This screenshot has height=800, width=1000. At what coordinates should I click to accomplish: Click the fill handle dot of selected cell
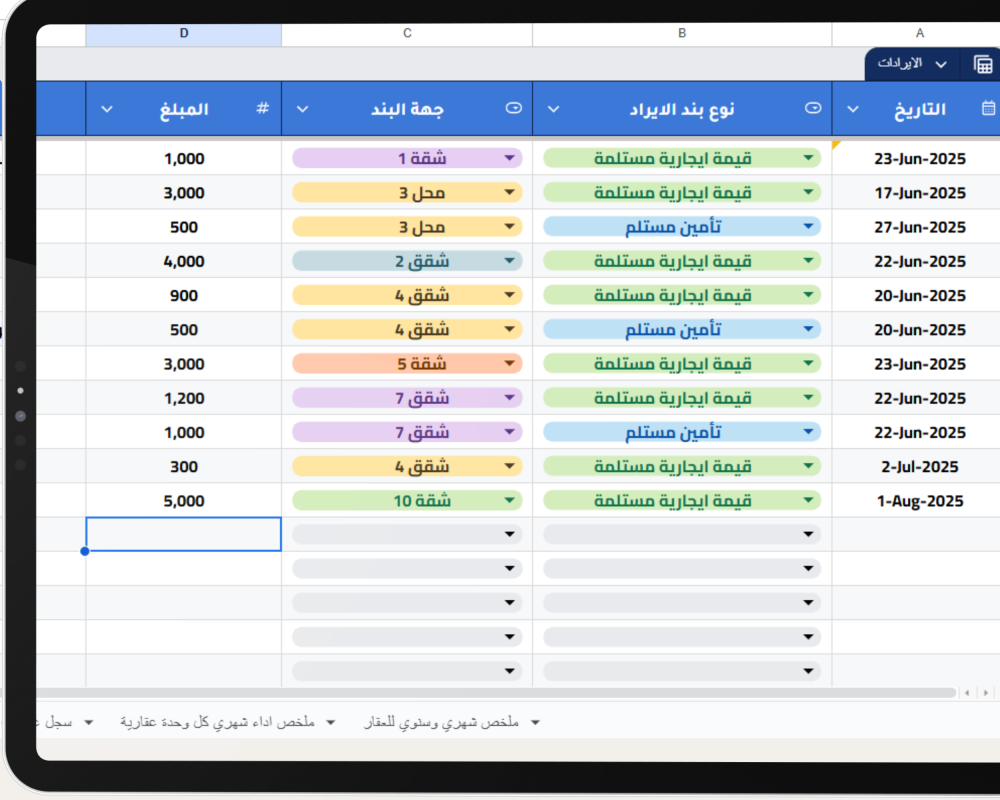pyautogui.click(x=85, y=551)
